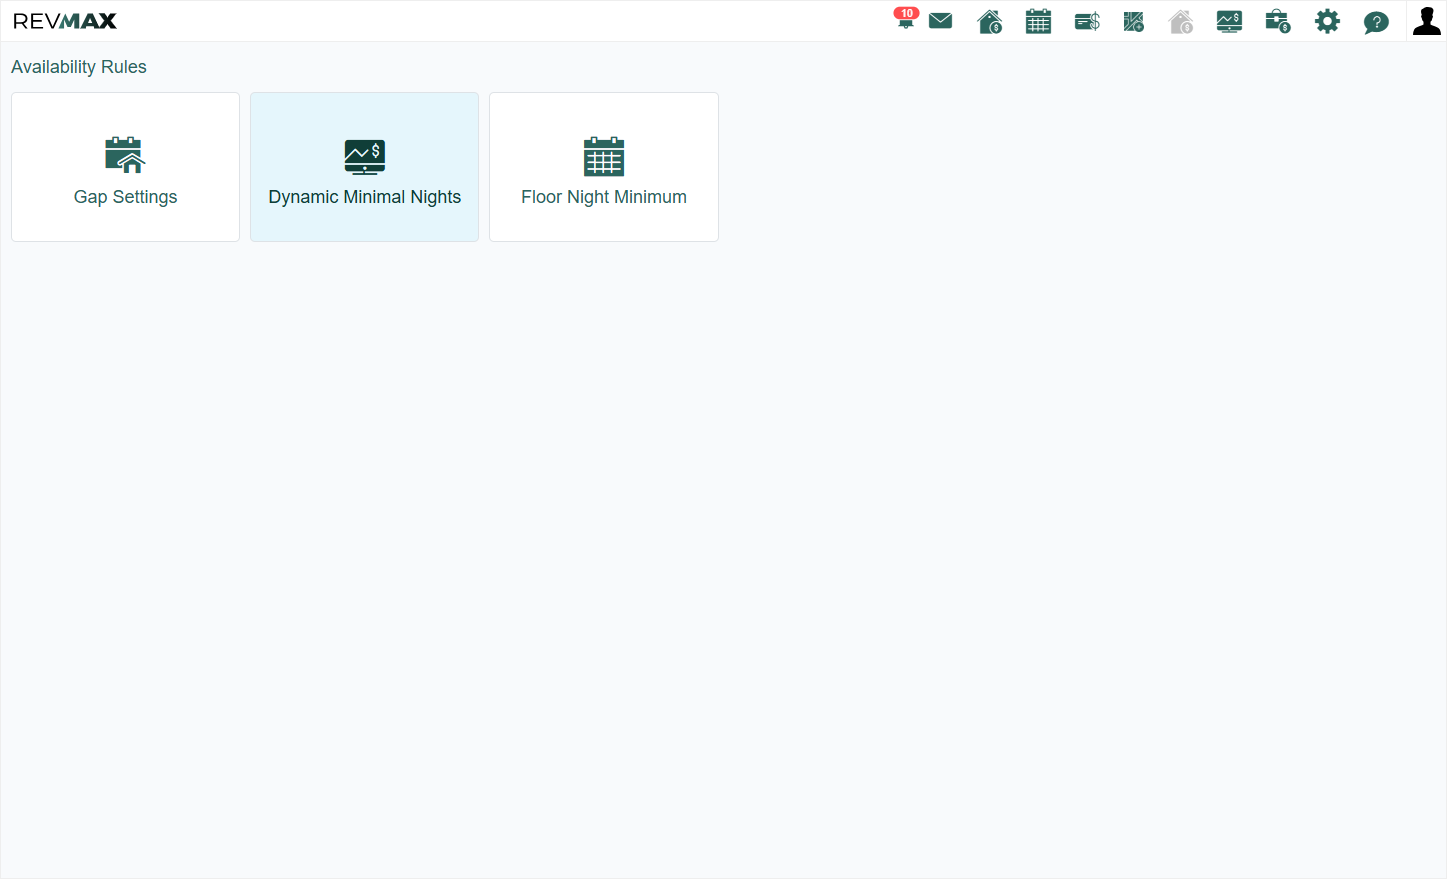Click the Availability Rules heading
The image size is (1447, 879).
click(79, 67)
